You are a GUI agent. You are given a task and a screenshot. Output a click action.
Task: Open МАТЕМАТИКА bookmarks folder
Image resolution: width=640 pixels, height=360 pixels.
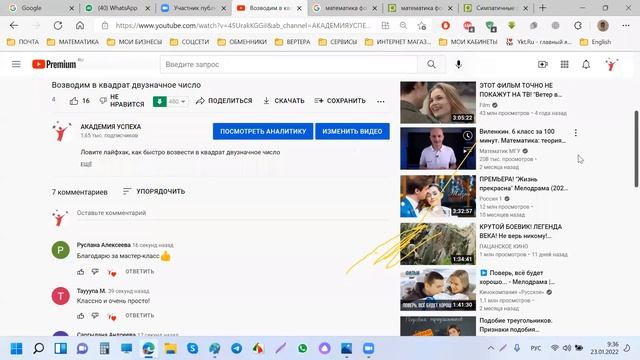pyautogui.click(x=73, y=42)
